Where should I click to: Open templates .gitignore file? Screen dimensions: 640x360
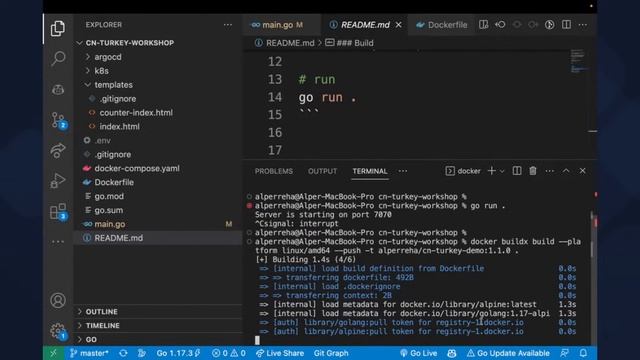click(118, 98)
